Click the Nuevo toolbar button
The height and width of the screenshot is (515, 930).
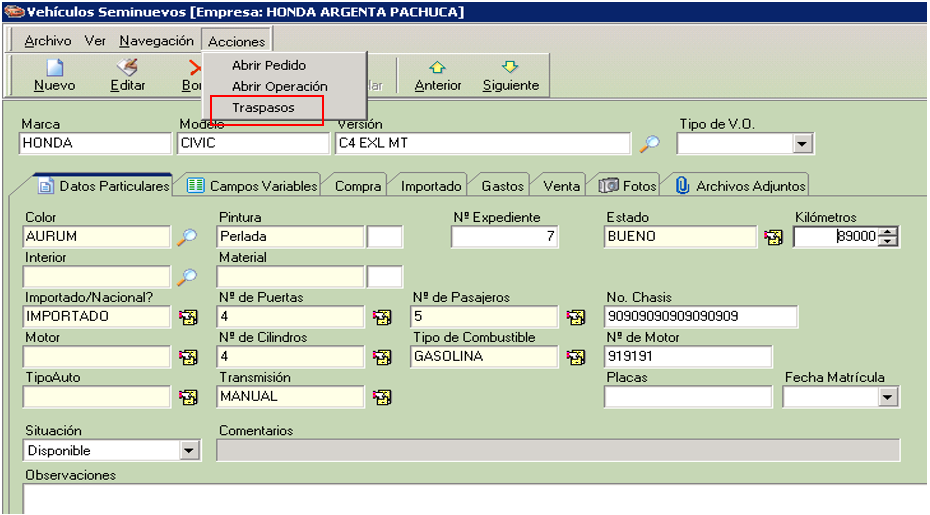tap(55, 75)
